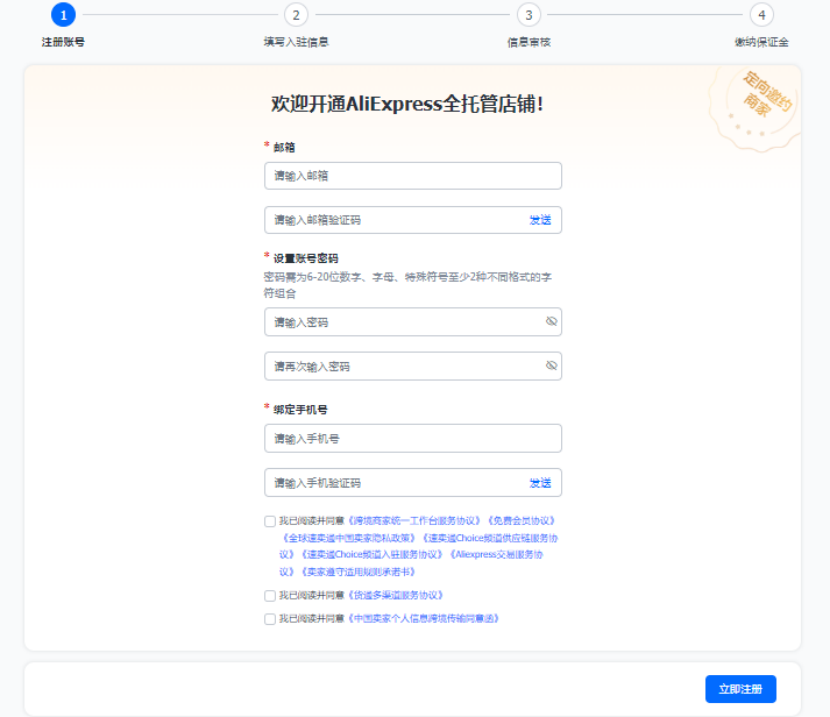Open the 免费会员协议 agreement link
Viewport: 830px width, 717px height.
521,519
